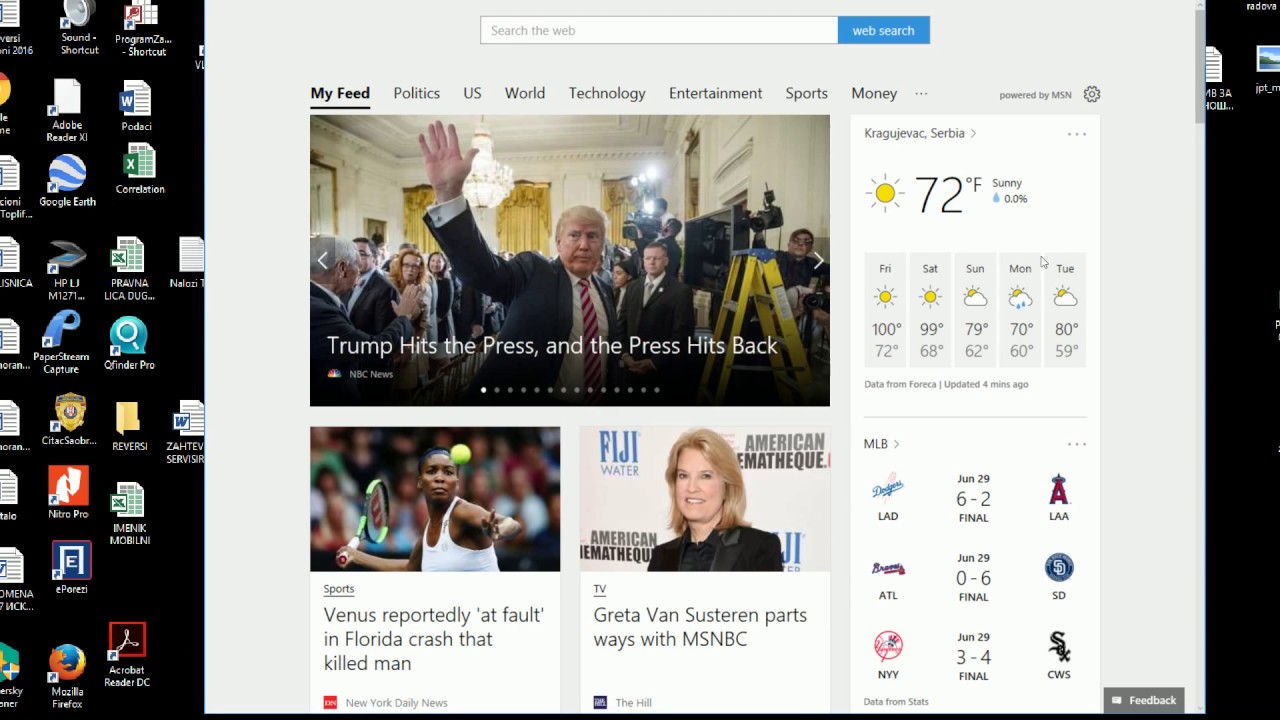Show next carousel slide arrow
This screenshot has width=1280, height=720.
click(x=818, y=260)
